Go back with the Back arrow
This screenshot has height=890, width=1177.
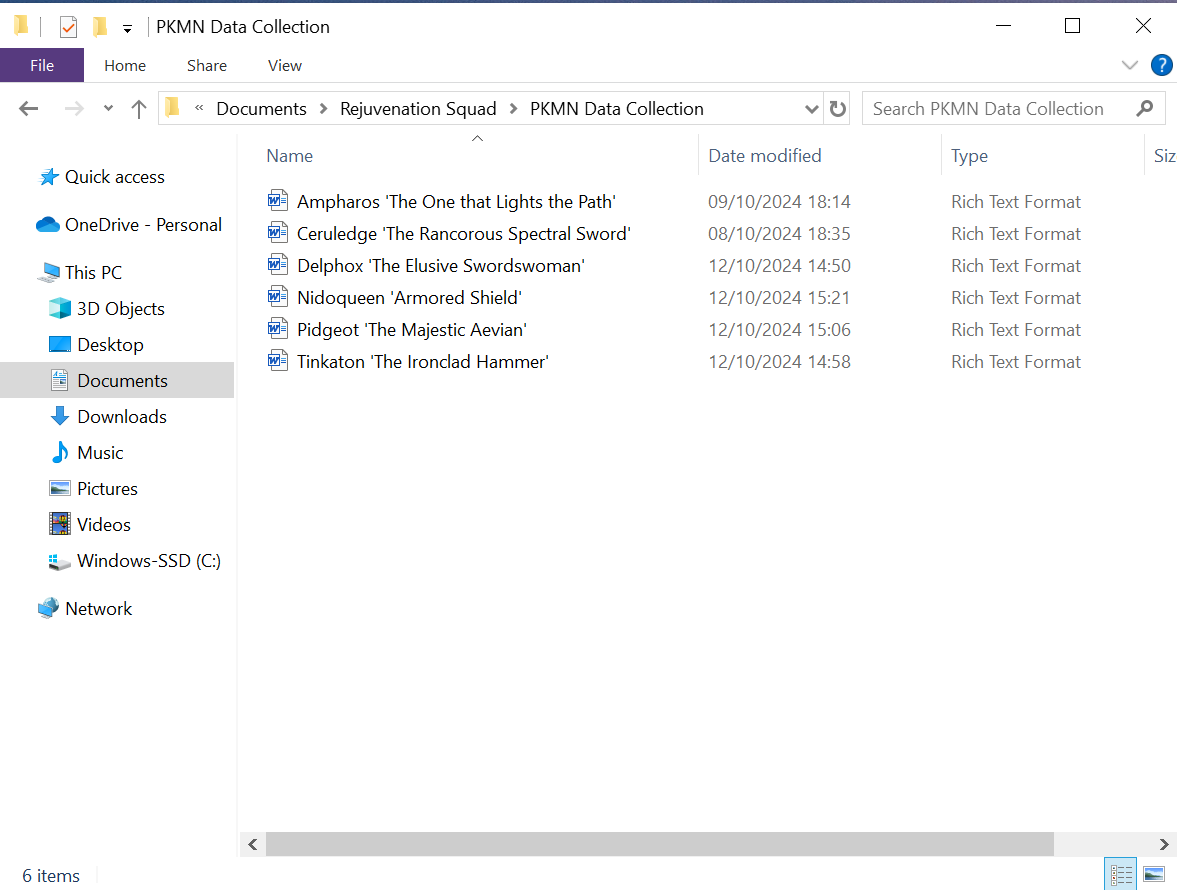[x=29, y=109]
